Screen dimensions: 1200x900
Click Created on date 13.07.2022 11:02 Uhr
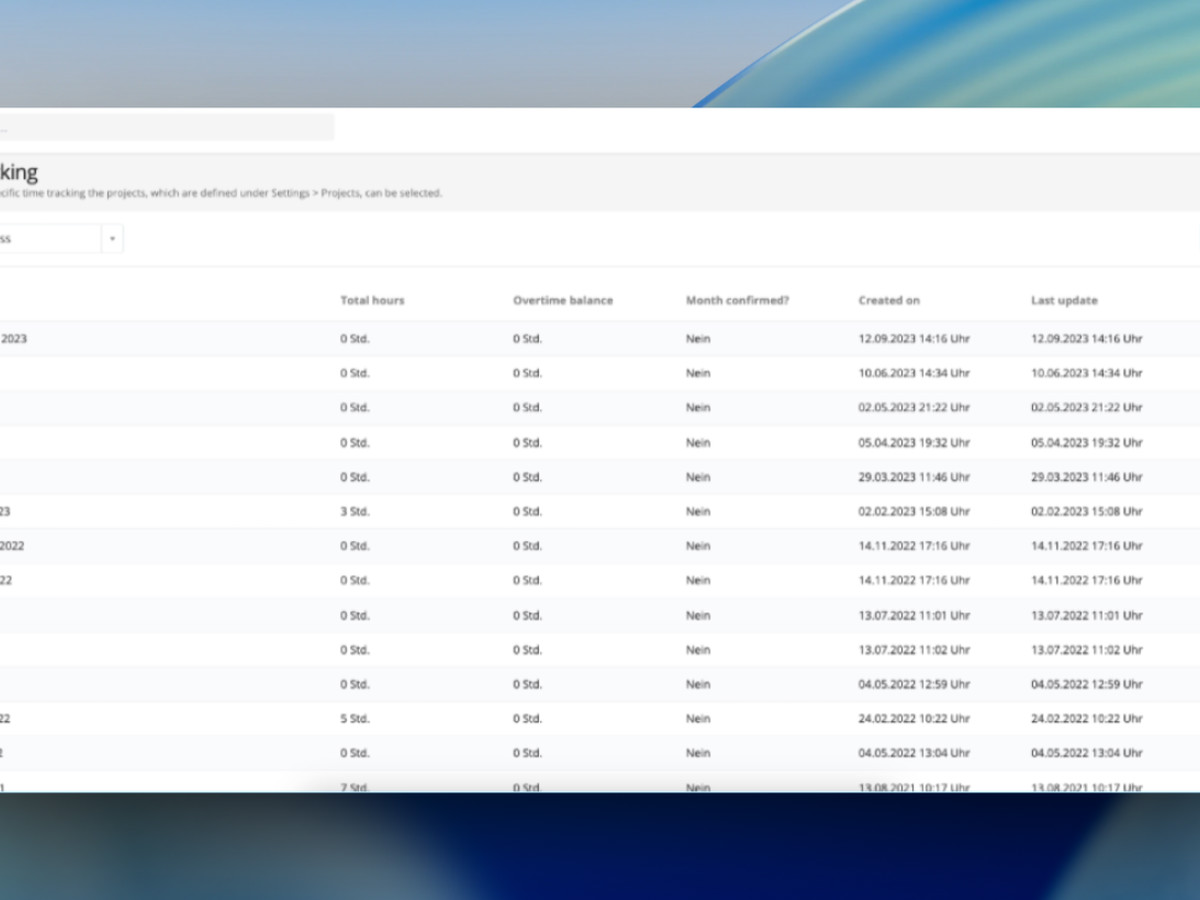(x=914, y=649)
